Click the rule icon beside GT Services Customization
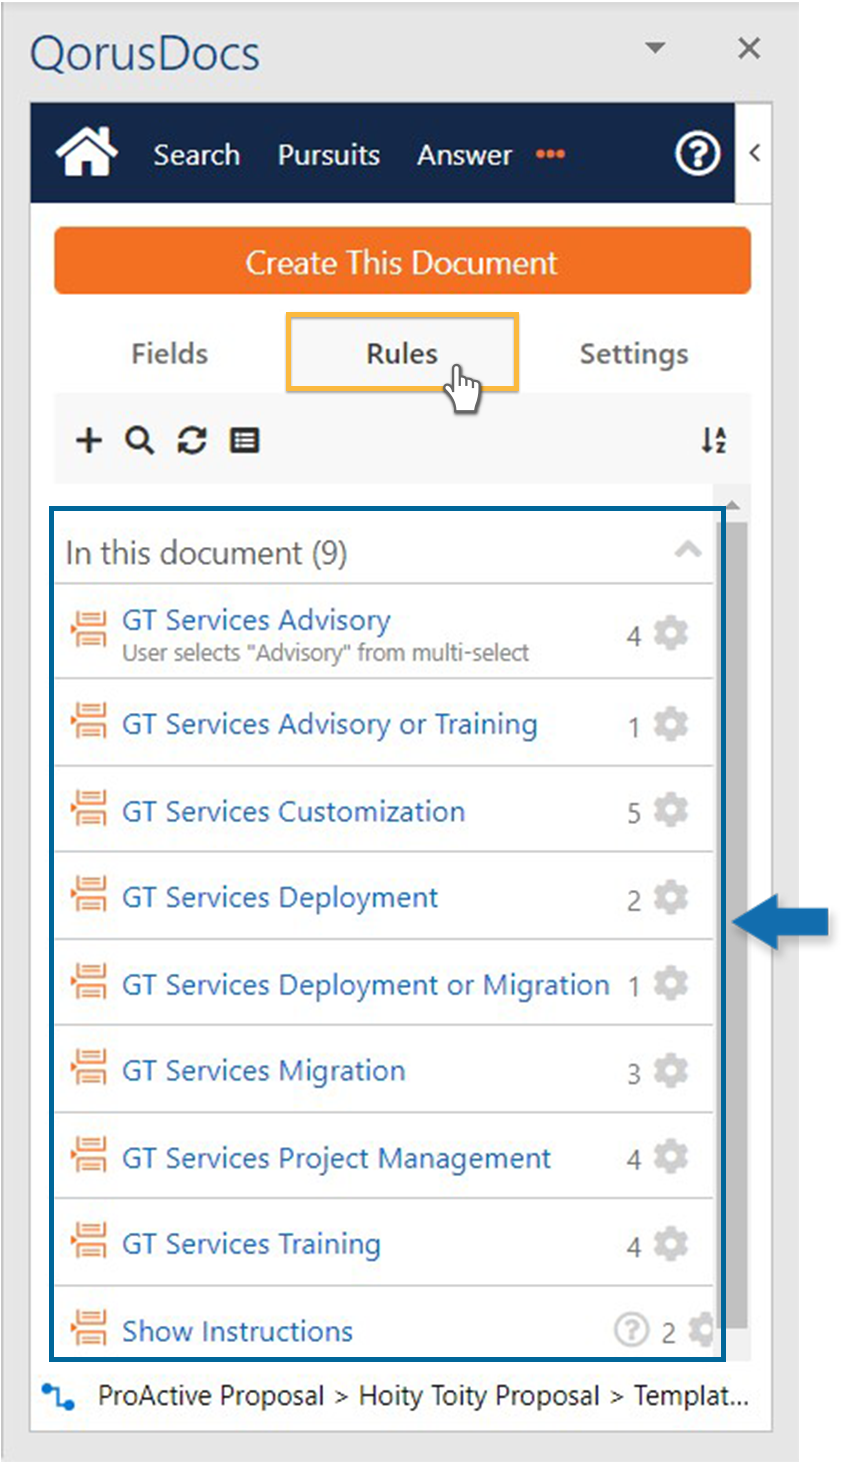Image resolution: width=841 pixels, height=1464 pixels. click(89, 809)
